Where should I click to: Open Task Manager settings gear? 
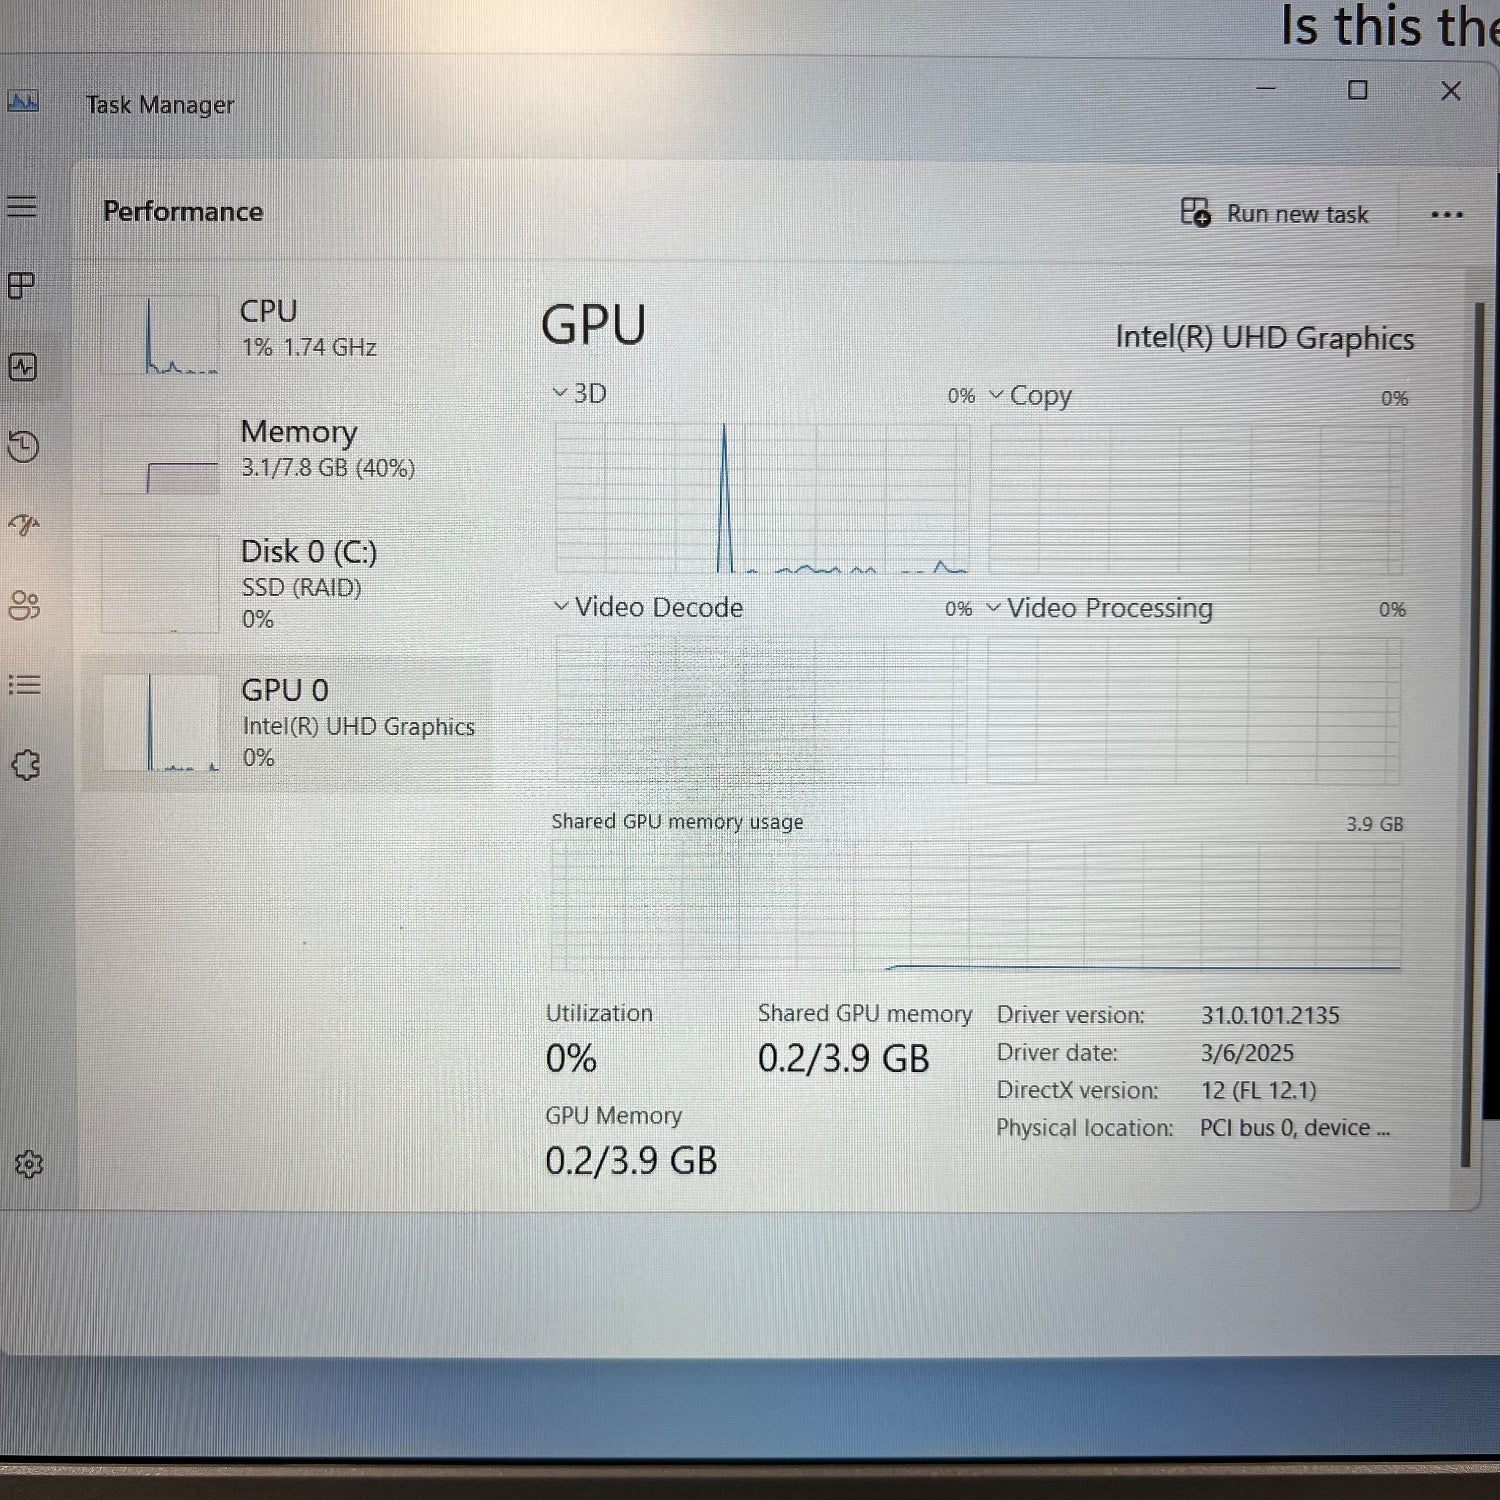(x=29, y=1163)
